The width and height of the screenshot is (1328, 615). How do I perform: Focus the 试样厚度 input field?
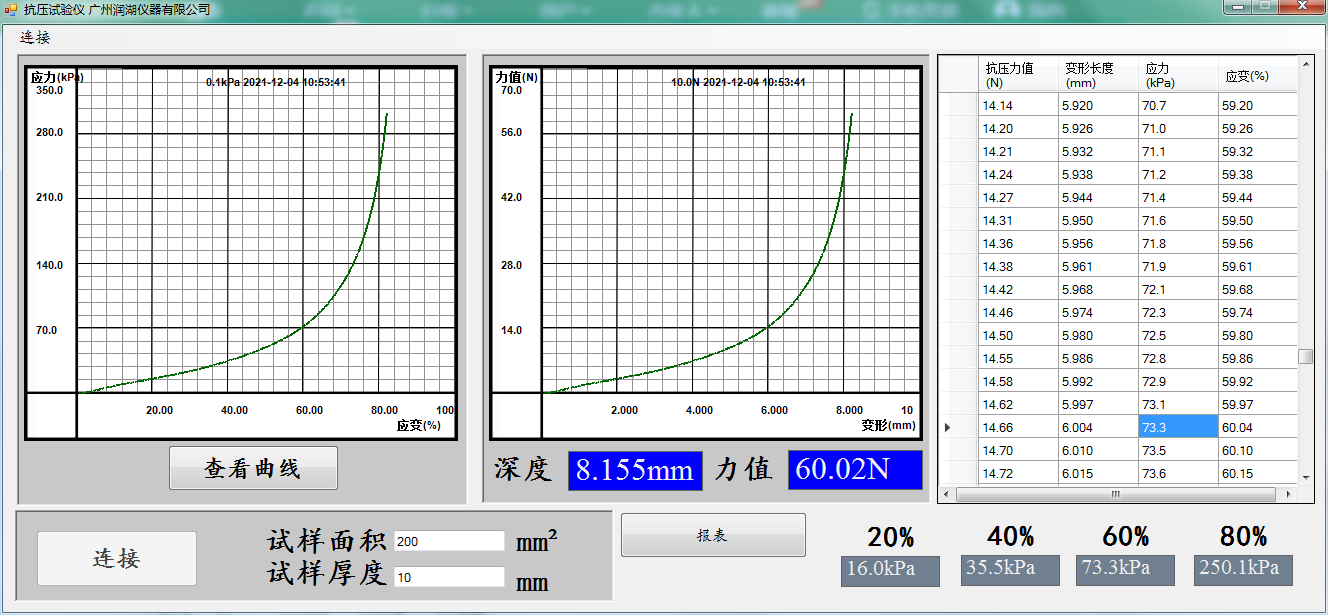pos(449,577)
